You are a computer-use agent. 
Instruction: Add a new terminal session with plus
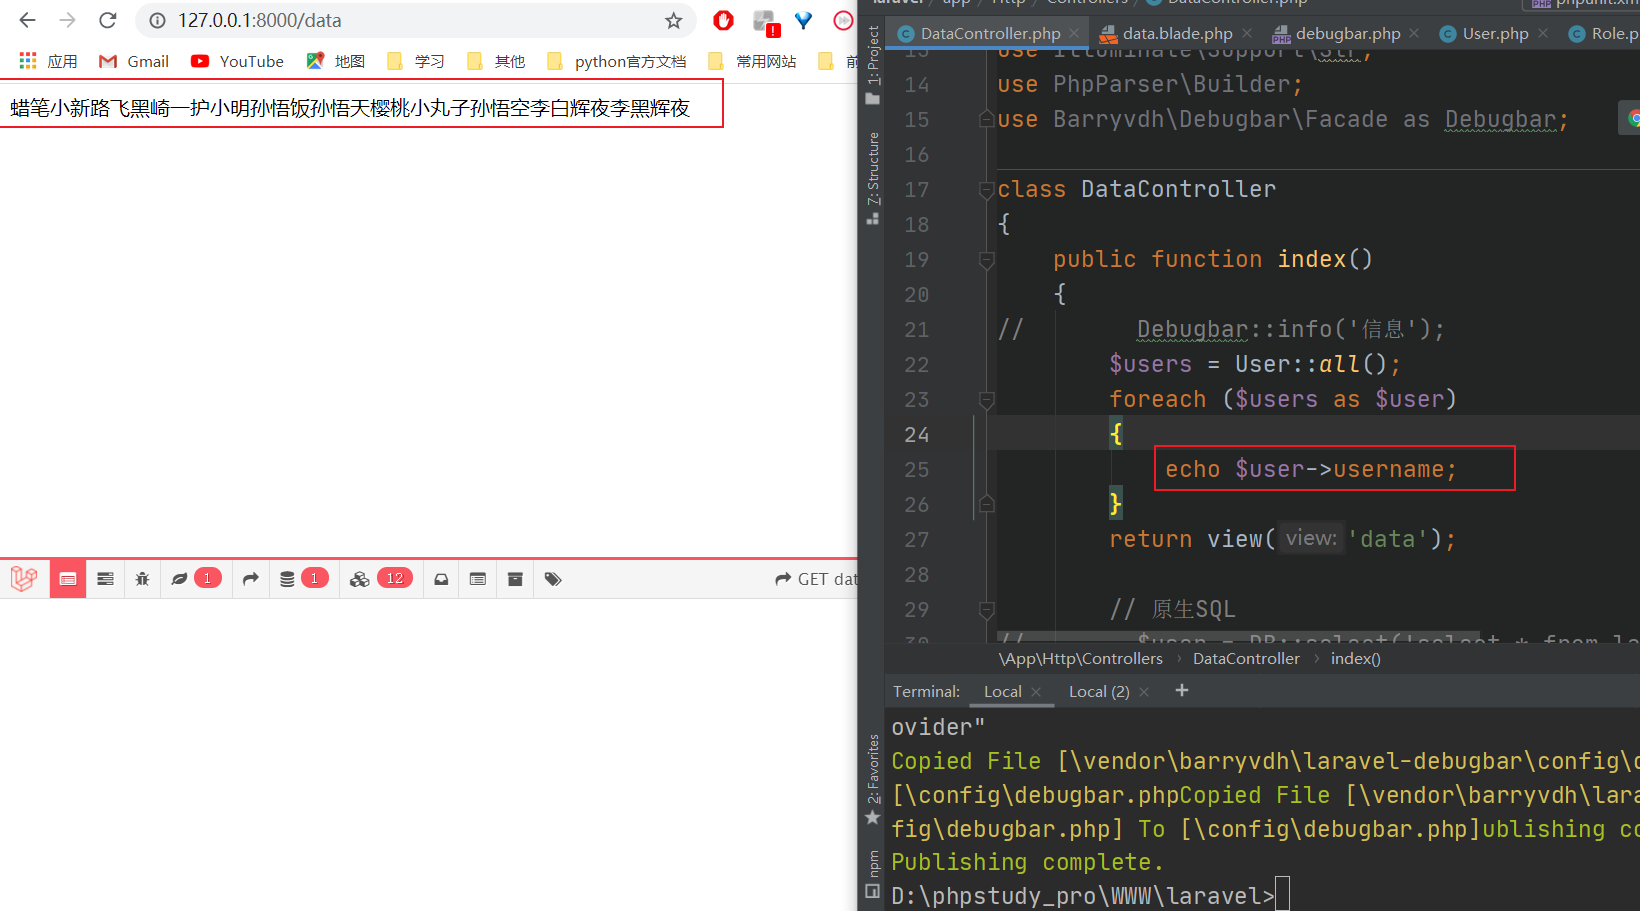pyautogui.click(x=1181, y=690)
